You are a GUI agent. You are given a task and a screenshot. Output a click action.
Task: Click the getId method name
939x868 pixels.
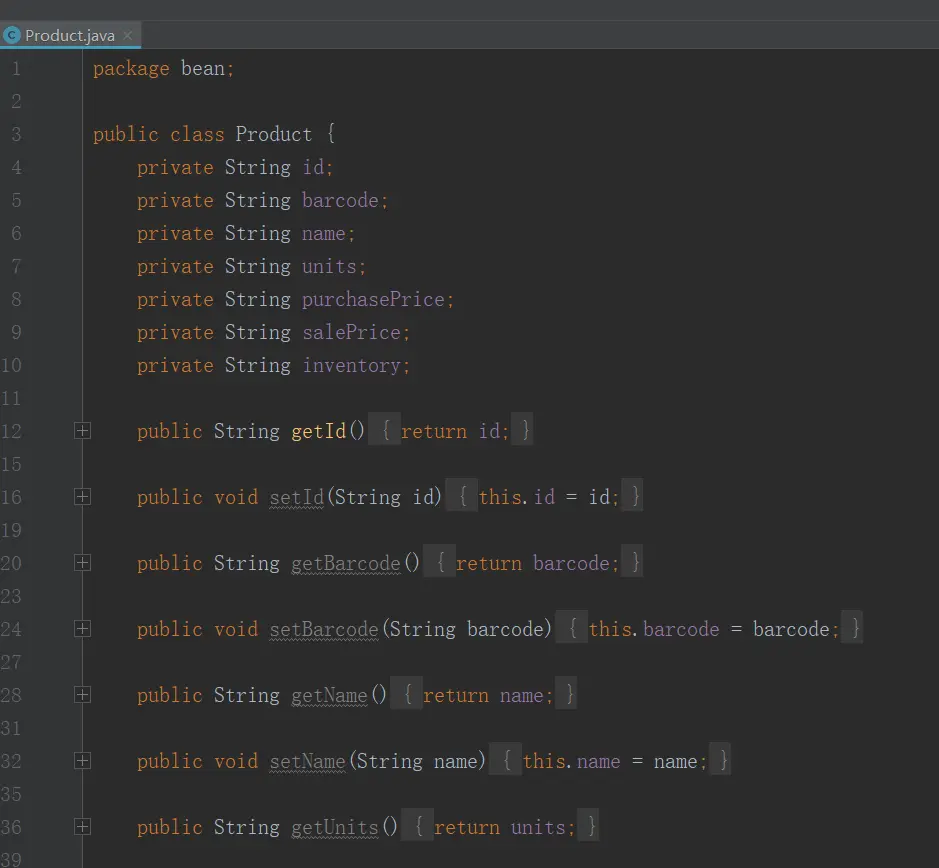click(319, 431)
